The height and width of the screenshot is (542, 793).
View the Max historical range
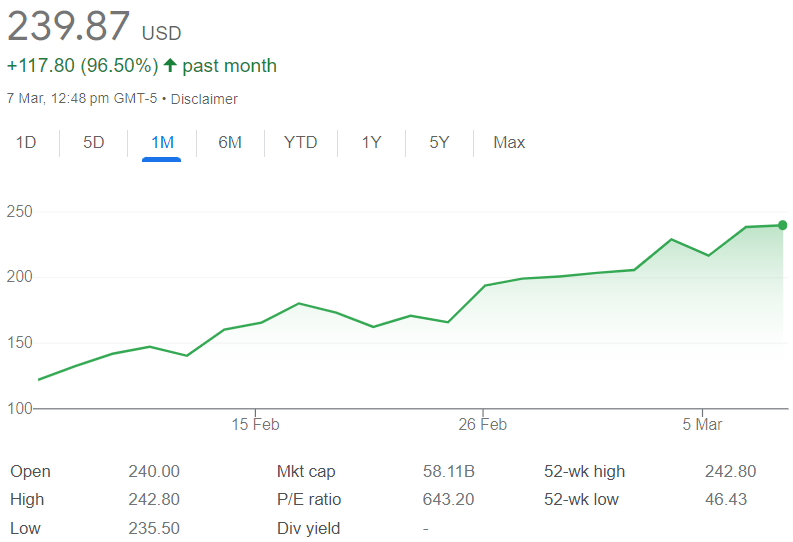coord(509,143)
